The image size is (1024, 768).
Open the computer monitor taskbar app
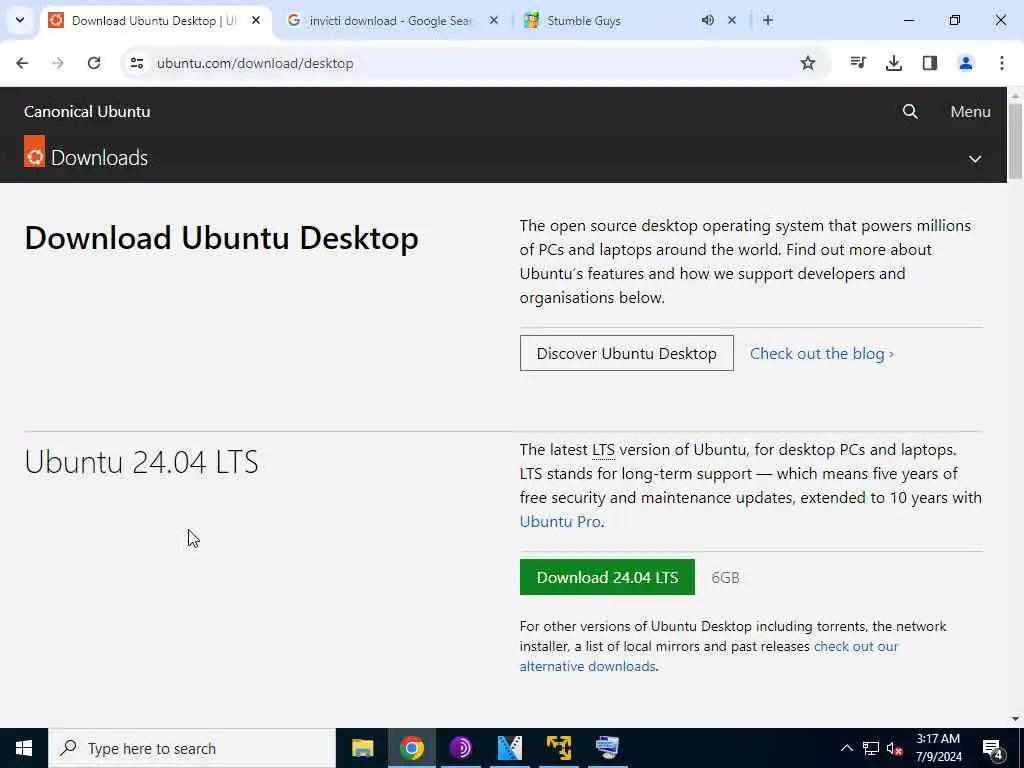pyautogui.click(x=607, y=748)
